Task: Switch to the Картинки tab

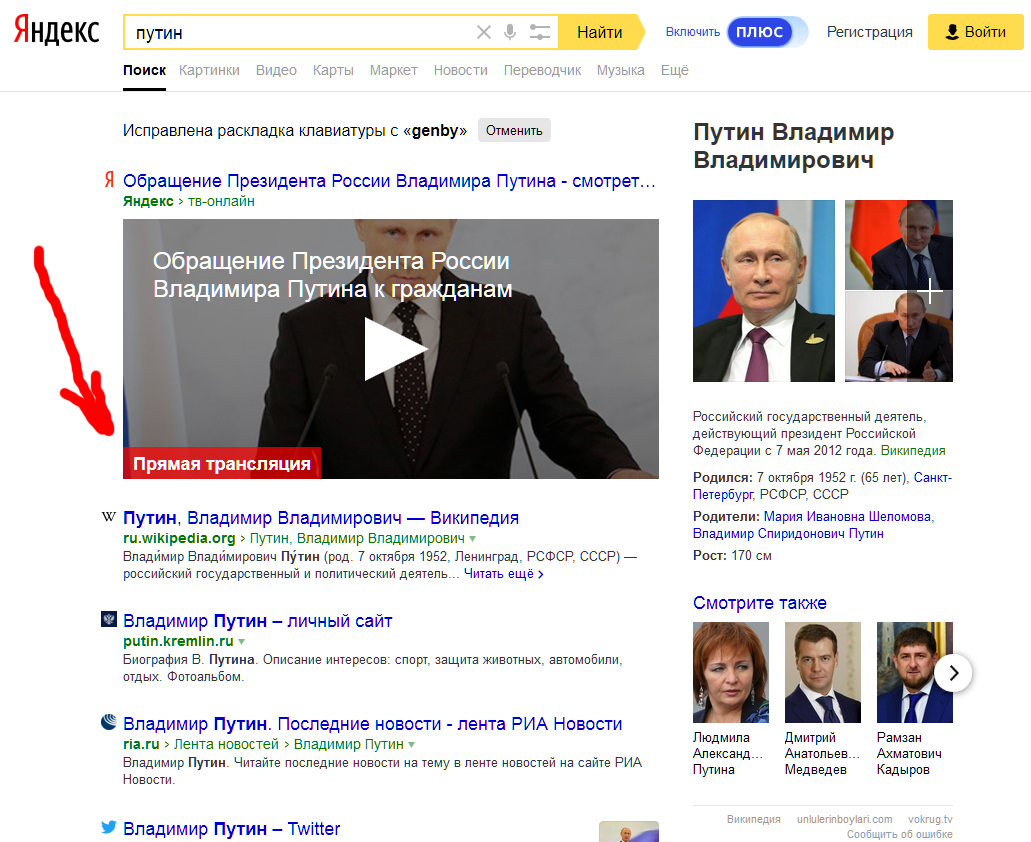Action: click(209, 70)
